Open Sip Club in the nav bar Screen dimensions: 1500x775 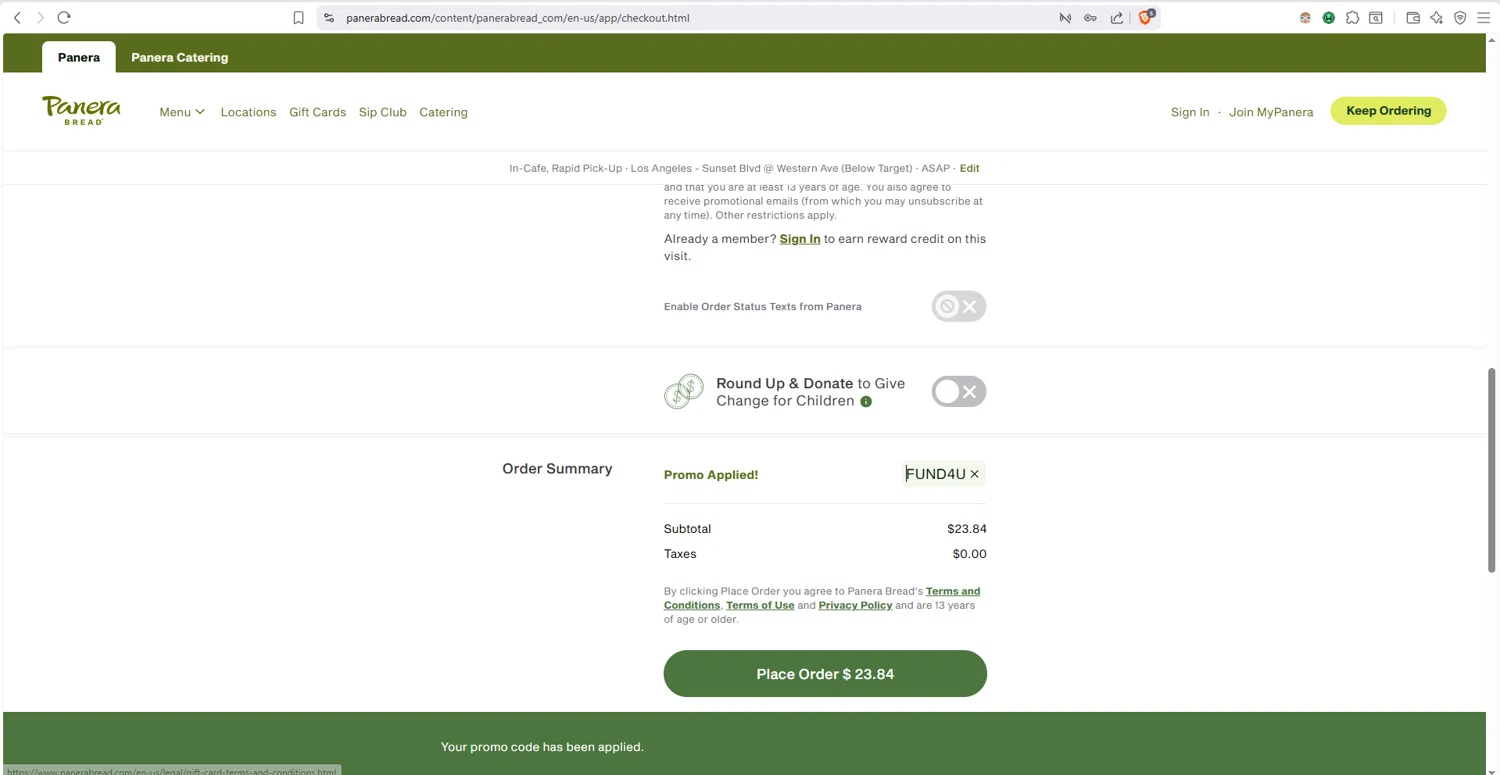pos(383,112)
